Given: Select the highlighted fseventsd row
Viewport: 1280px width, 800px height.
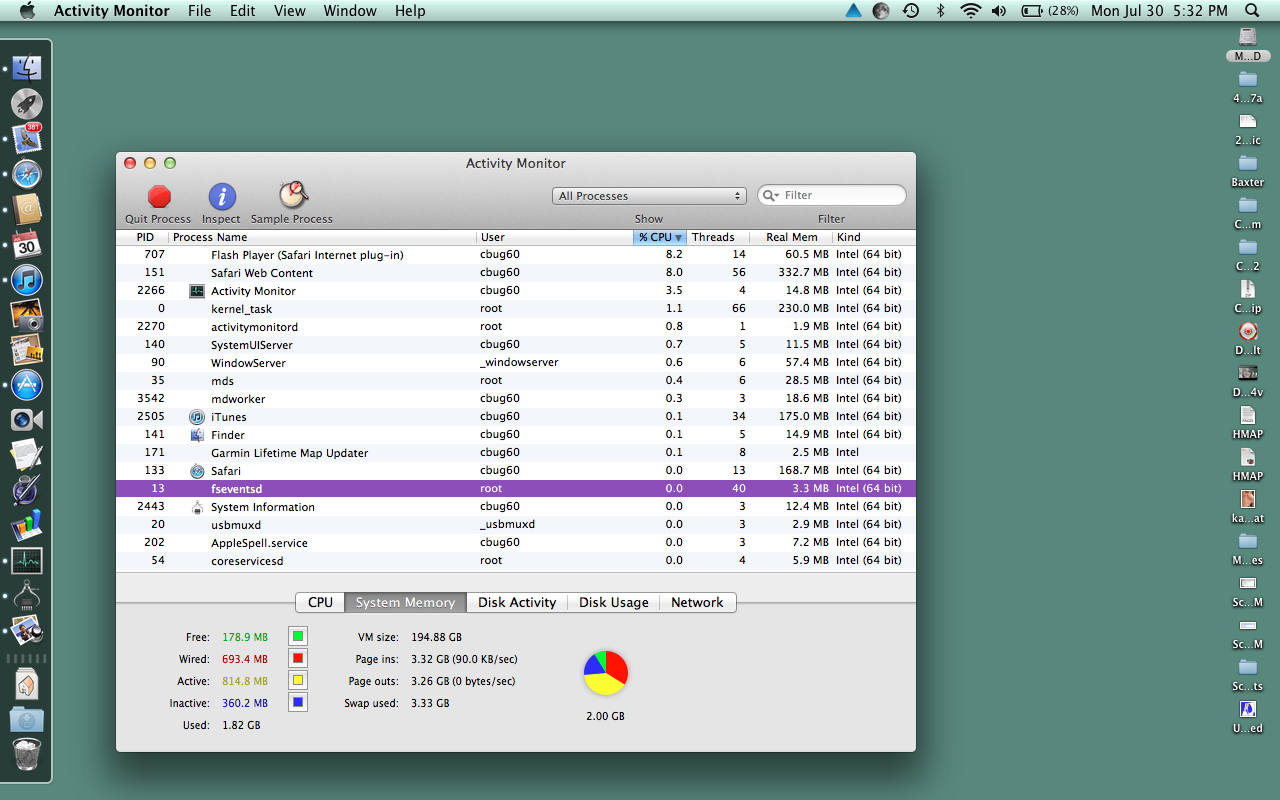Looking at the screenshot, I should pos(515,489).
